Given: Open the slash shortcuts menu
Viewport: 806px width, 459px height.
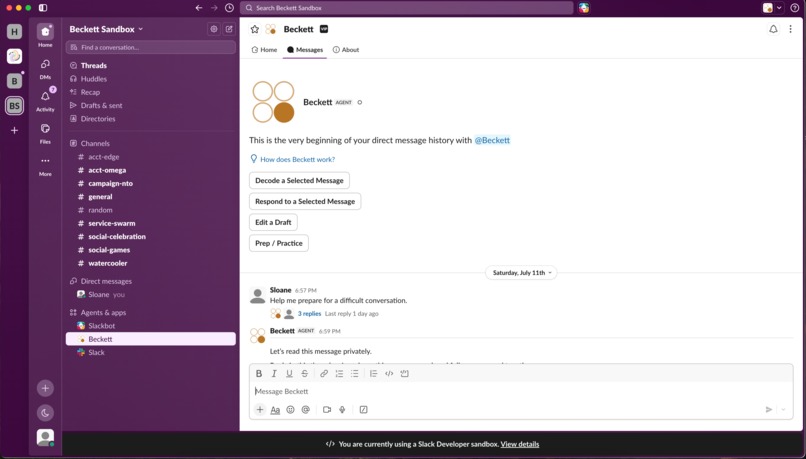Looking at the screenshot, I should (363, 410).
